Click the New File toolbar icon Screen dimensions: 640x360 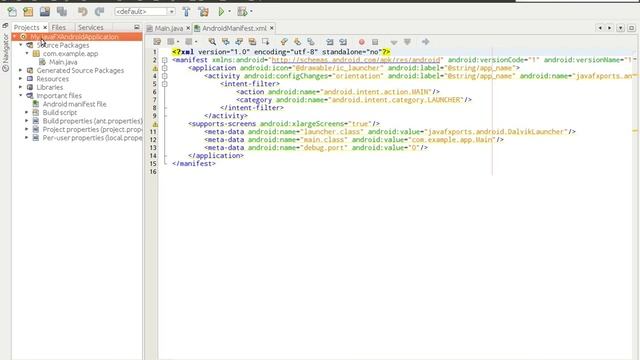point(12,12)
